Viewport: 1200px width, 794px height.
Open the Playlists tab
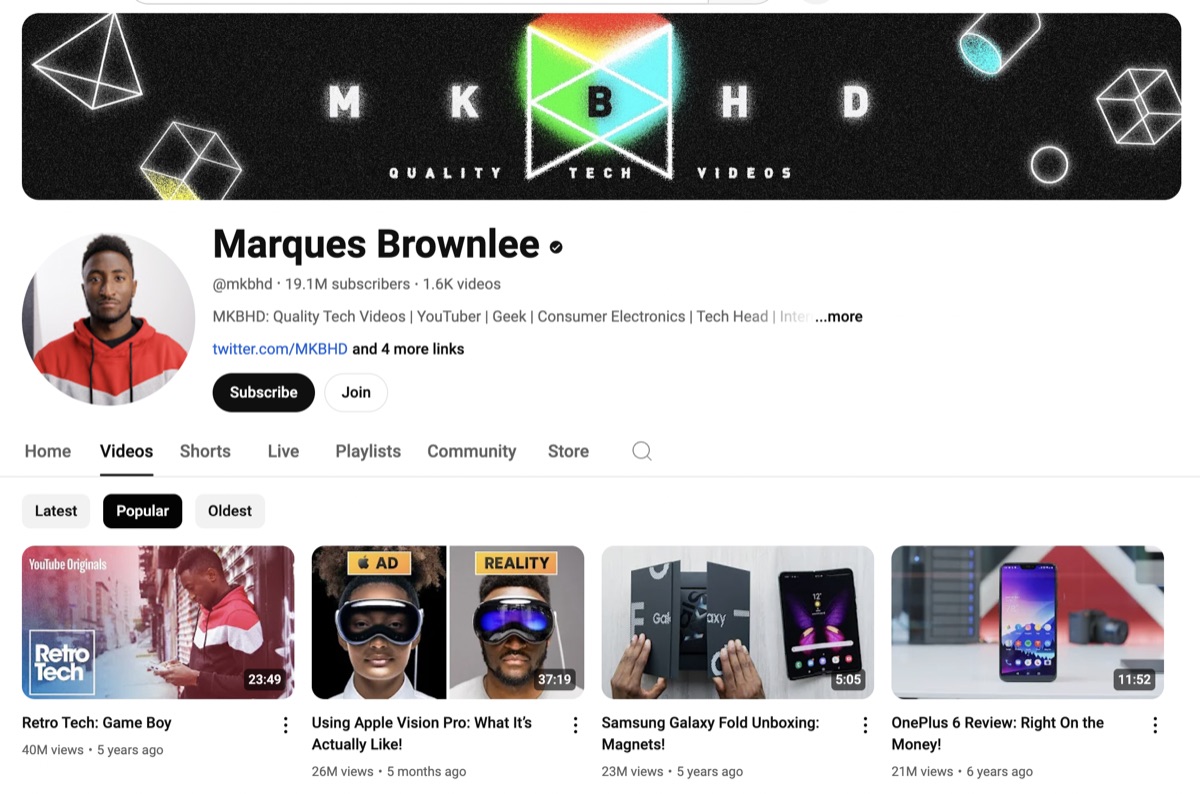[368, 451]
